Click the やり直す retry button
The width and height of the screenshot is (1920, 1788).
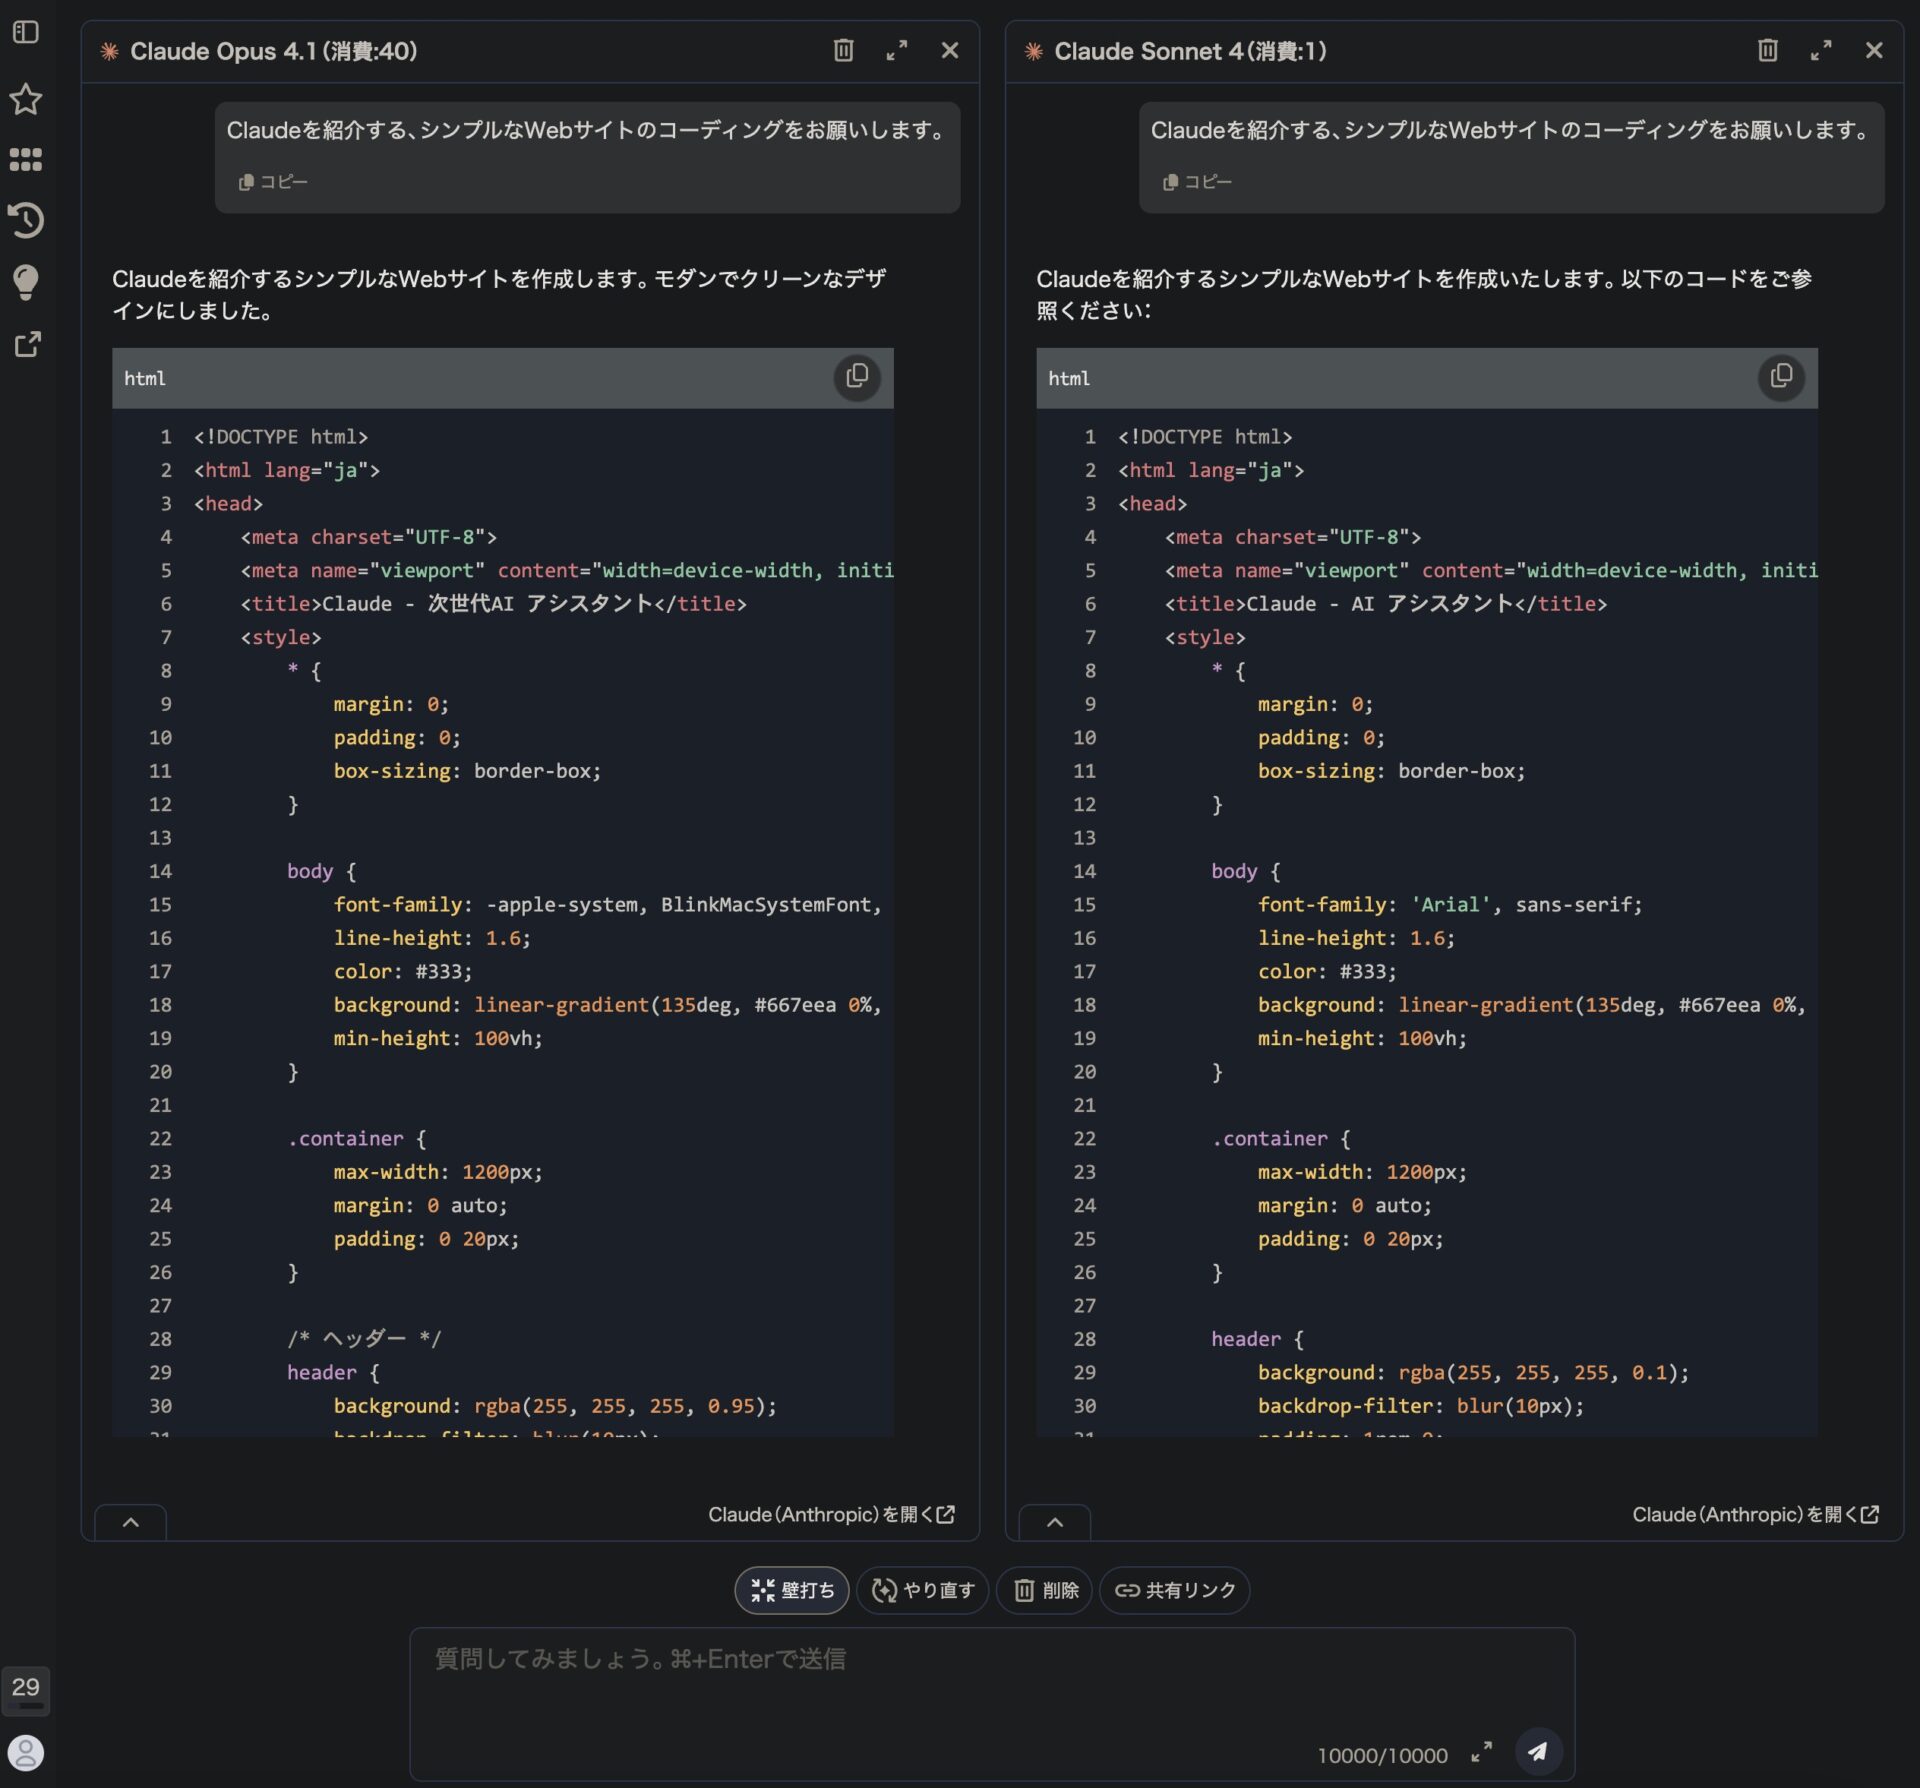pos(922,1590)
